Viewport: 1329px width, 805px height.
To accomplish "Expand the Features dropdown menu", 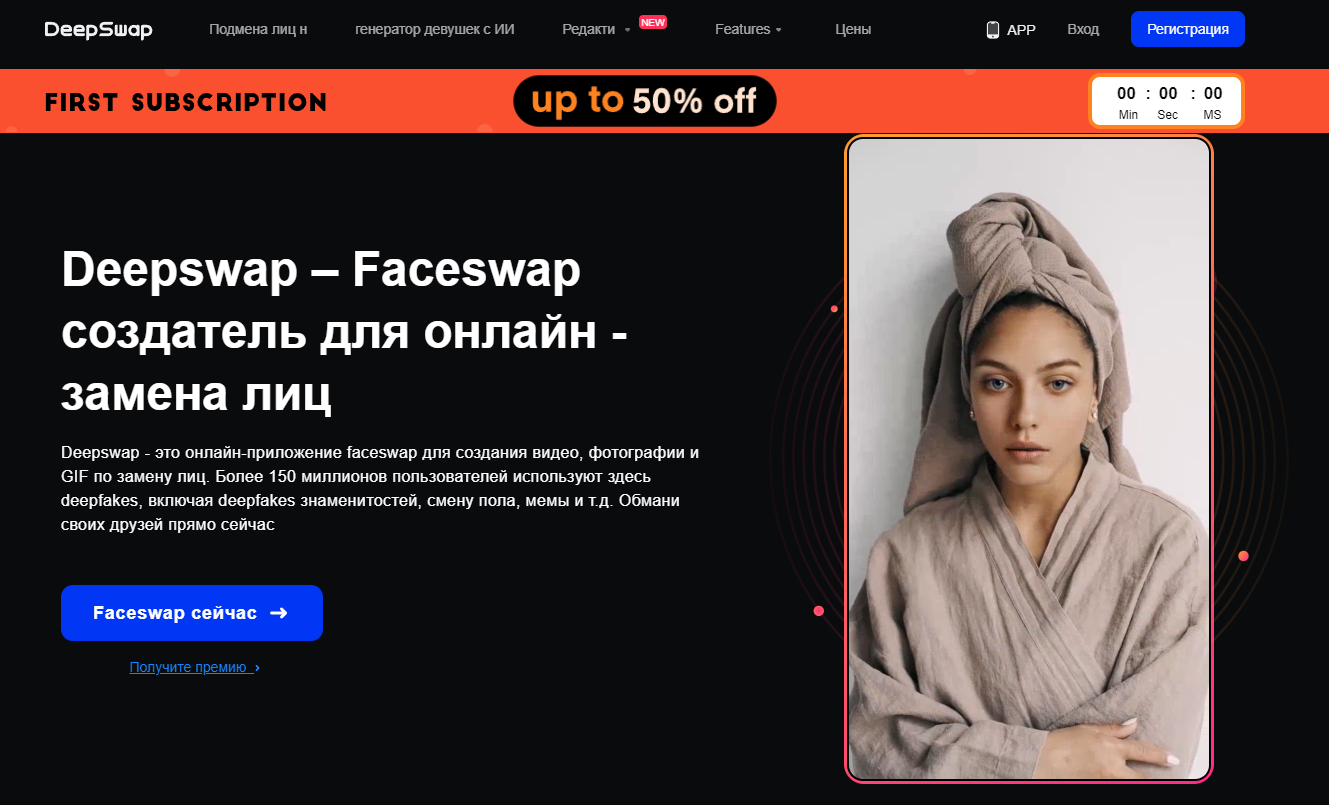I will point(748,30).
